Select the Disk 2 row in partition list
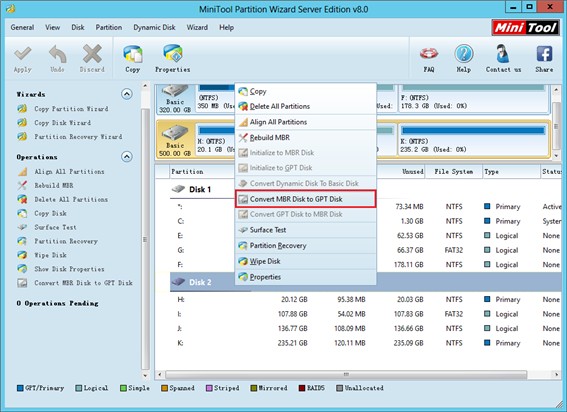This screenshot has height=412, width=567. point(365,282)
